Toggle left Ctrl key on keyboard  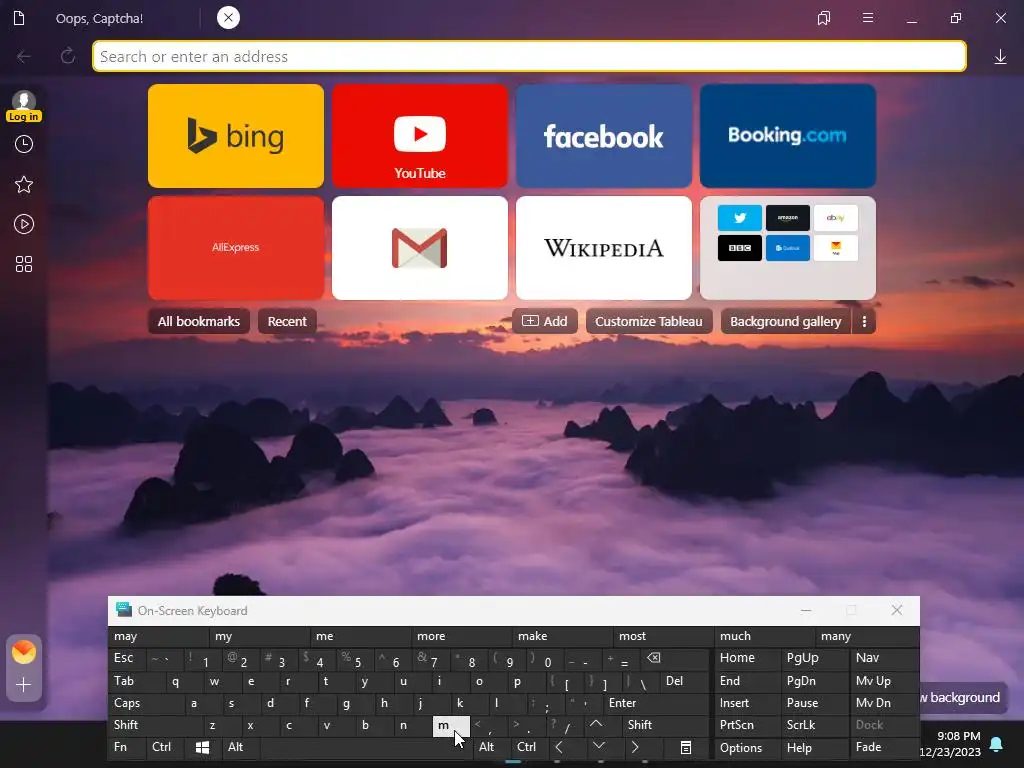[x=165, y=747]
